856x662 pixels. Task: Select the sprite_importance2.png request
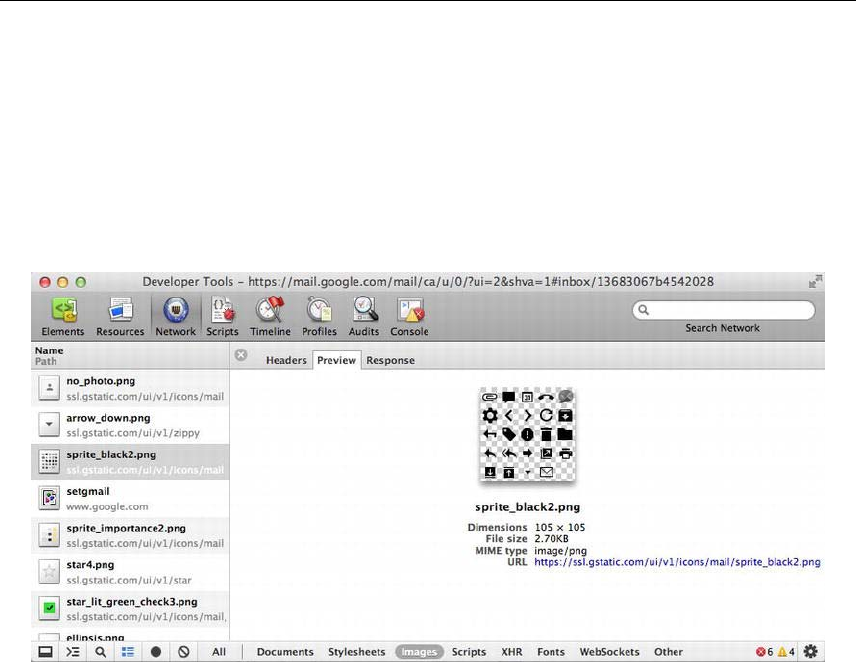point(130,535)
